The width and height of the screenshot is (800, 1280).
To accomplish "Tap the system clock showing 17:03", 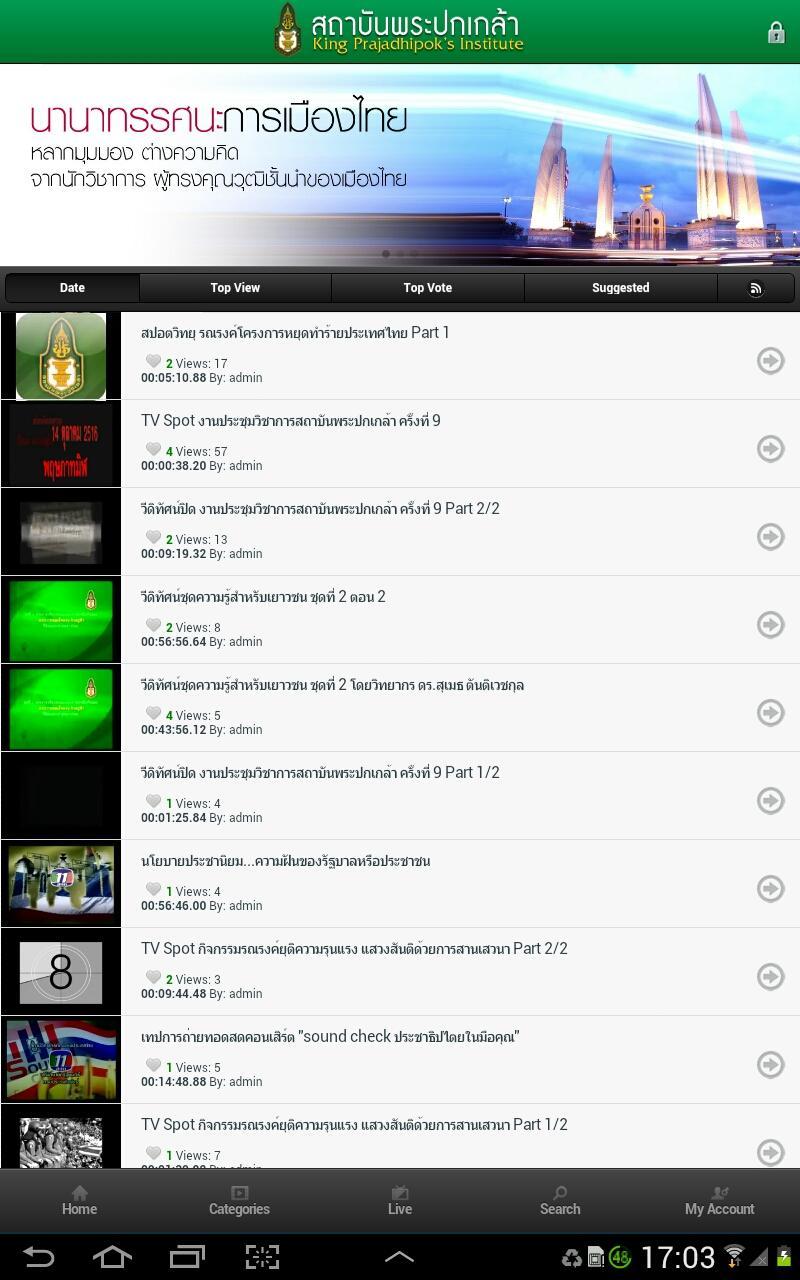I will tap(678, 1257).
